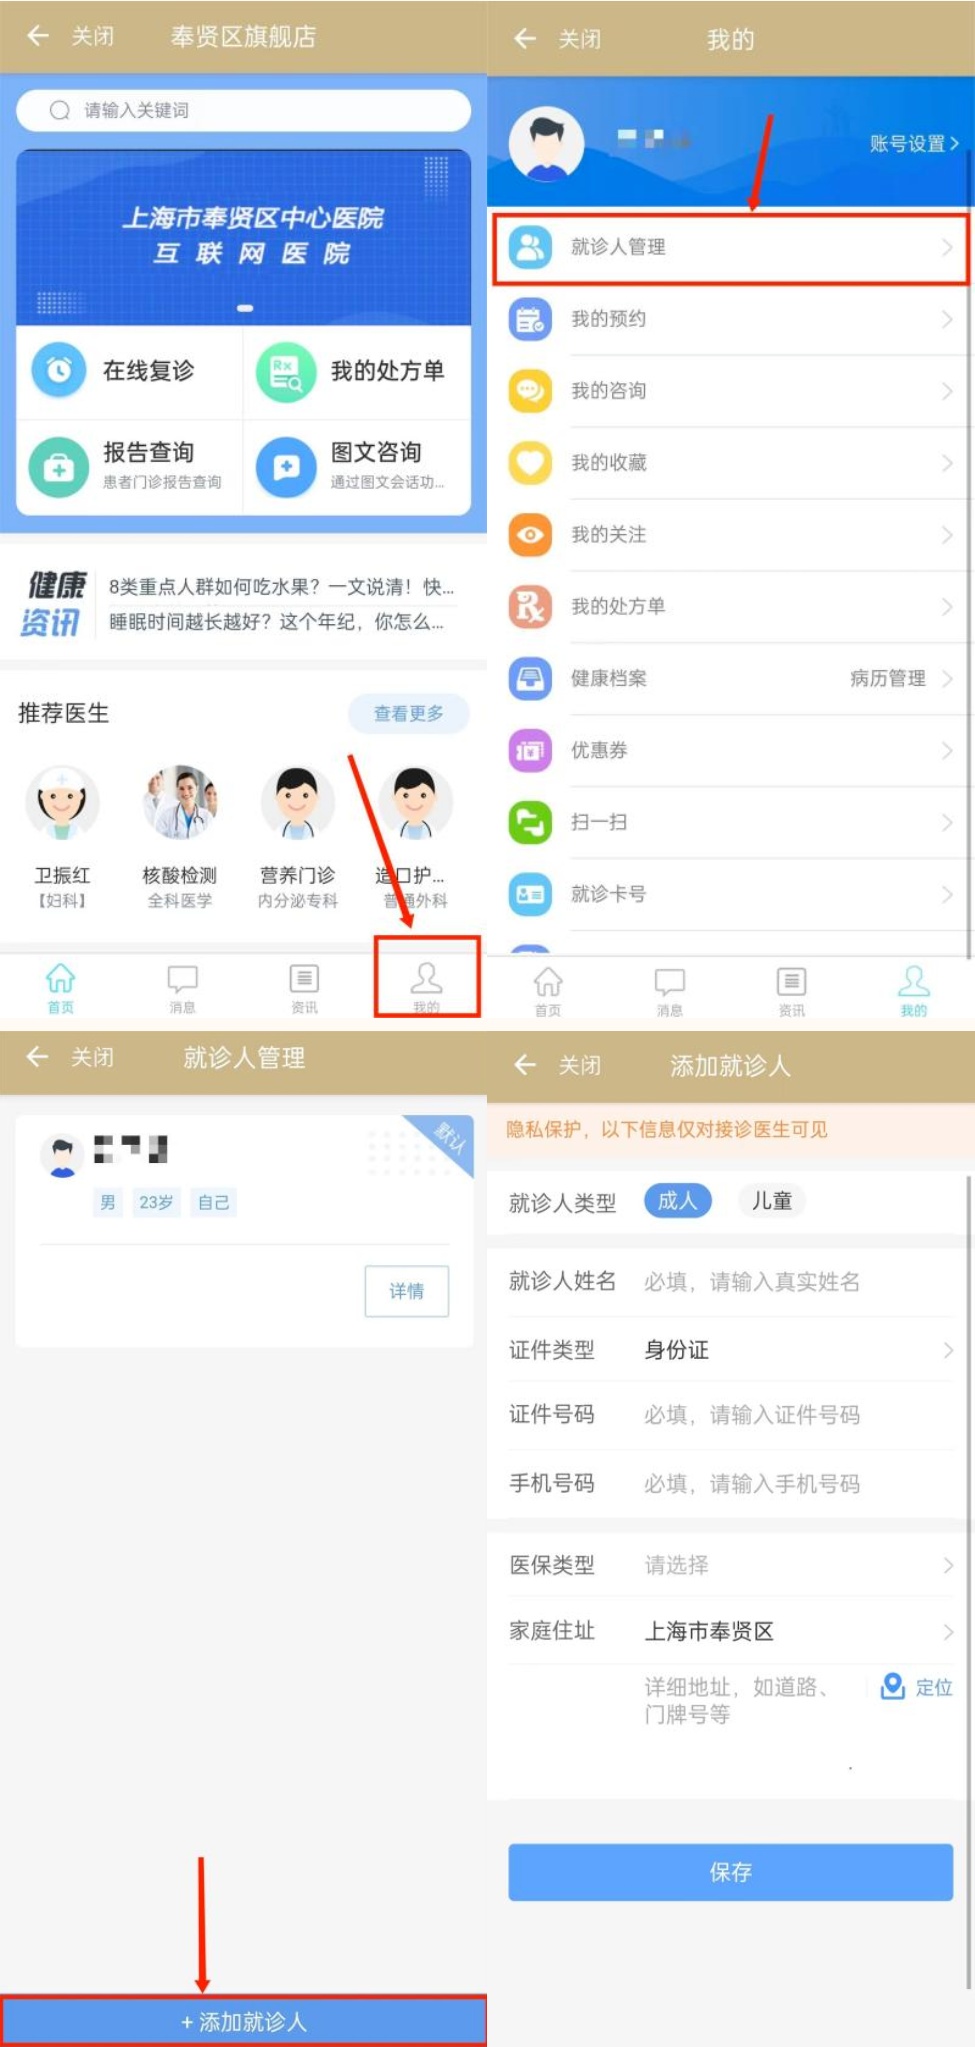Select 卫振红 doctor avatar

[x=62, y=802]
